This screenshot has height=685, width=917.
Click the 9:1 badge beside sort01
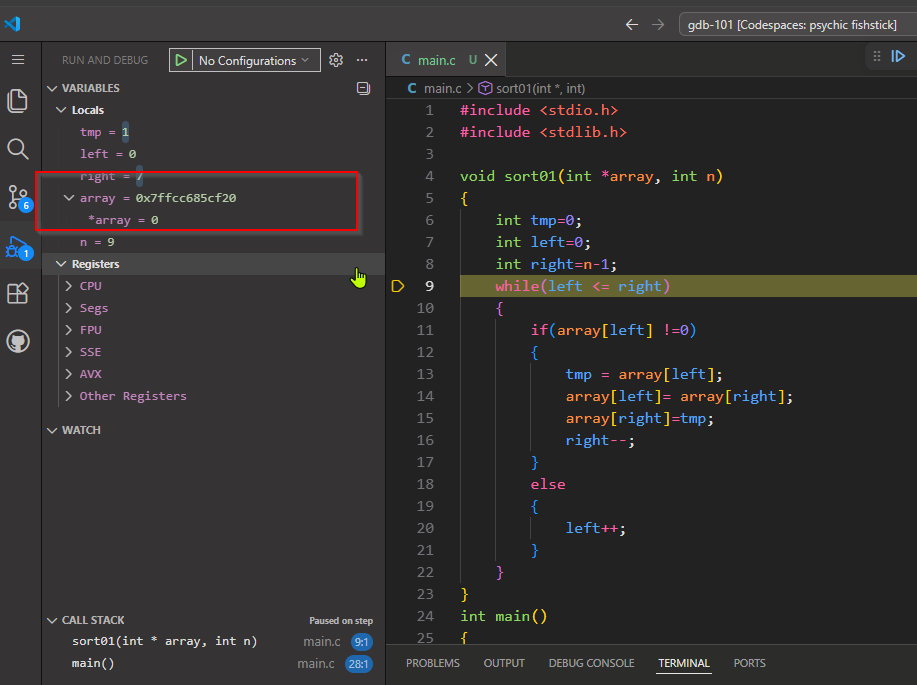(x=361, y=642)
